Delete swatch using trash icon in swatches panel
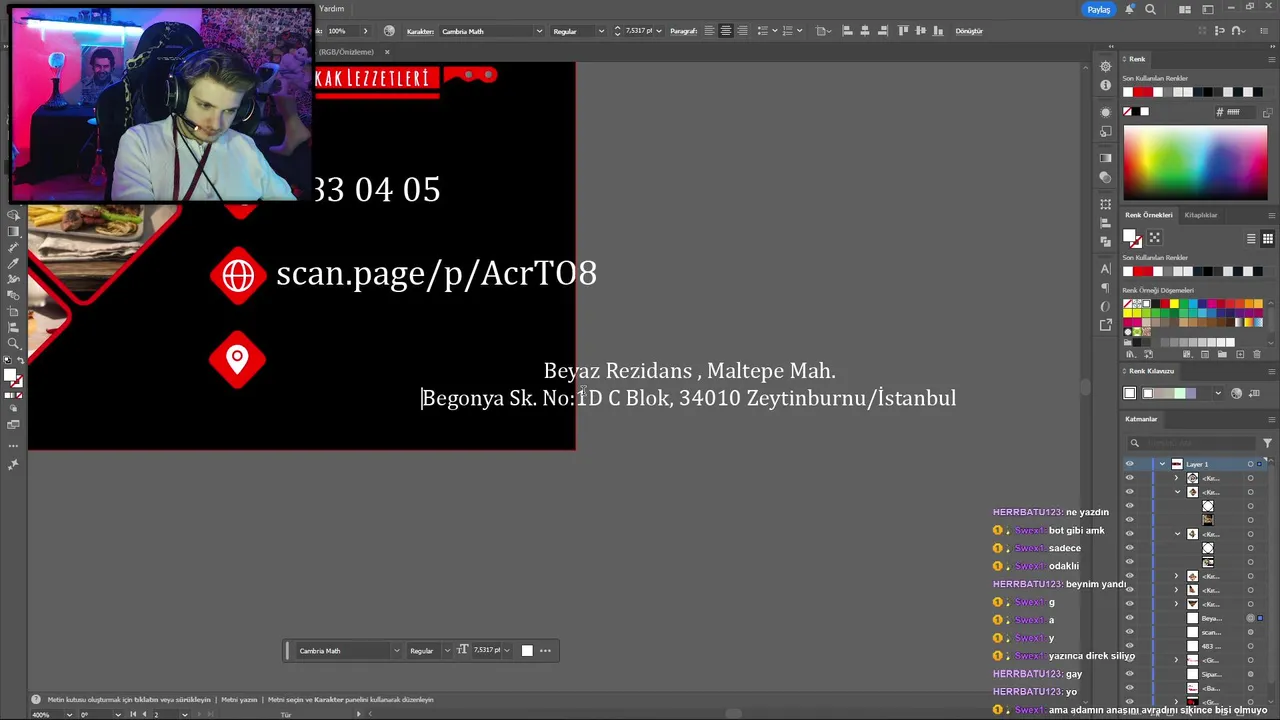1280x720 pixels. [x=1256, y=354]
